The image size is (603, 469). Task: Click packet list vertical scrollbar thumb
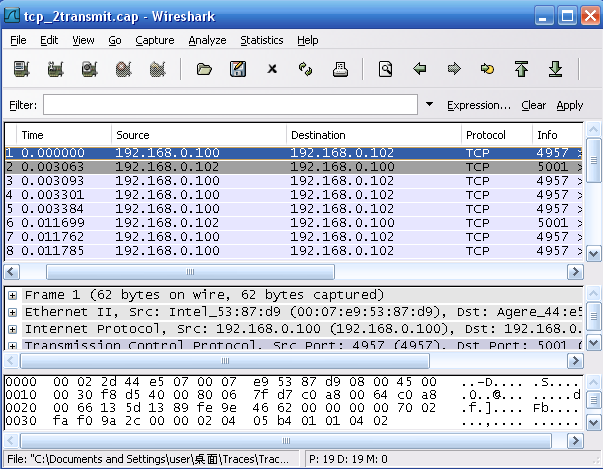(x=593, y=160)
